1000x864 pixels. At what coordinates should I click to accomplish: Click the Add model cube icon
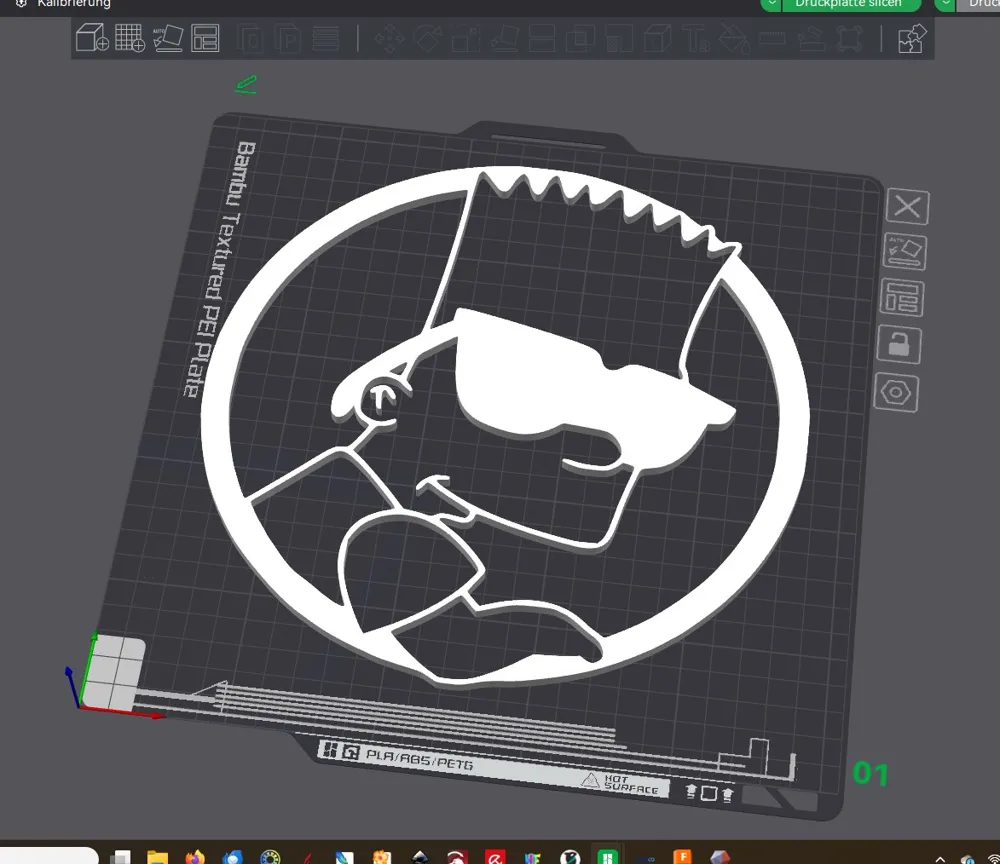tap(92, 38)
